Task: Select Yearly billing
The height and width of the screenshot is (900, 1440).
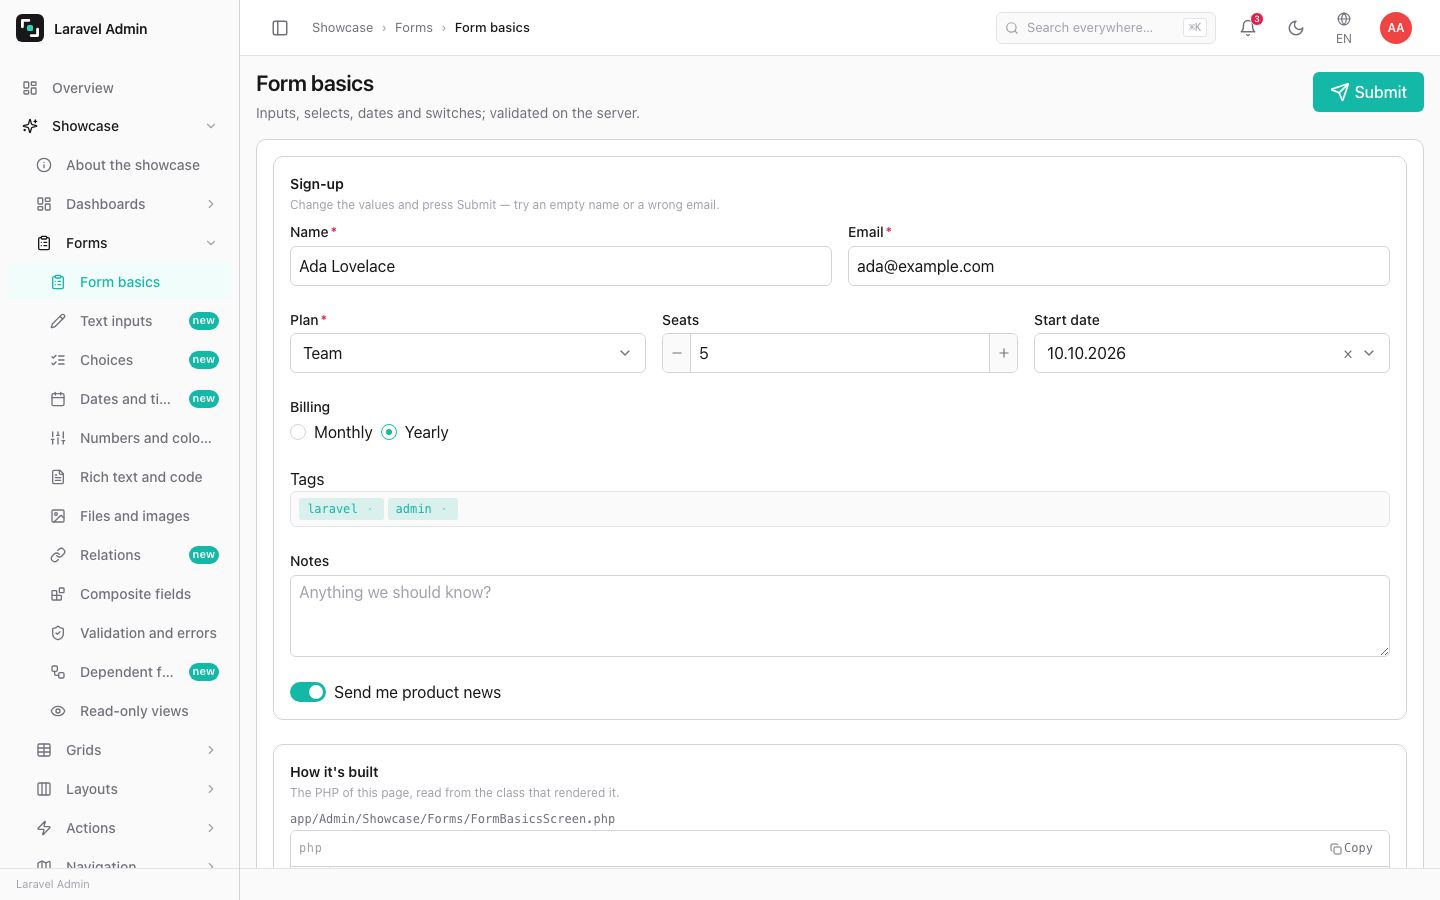Action: pos(389,432)
